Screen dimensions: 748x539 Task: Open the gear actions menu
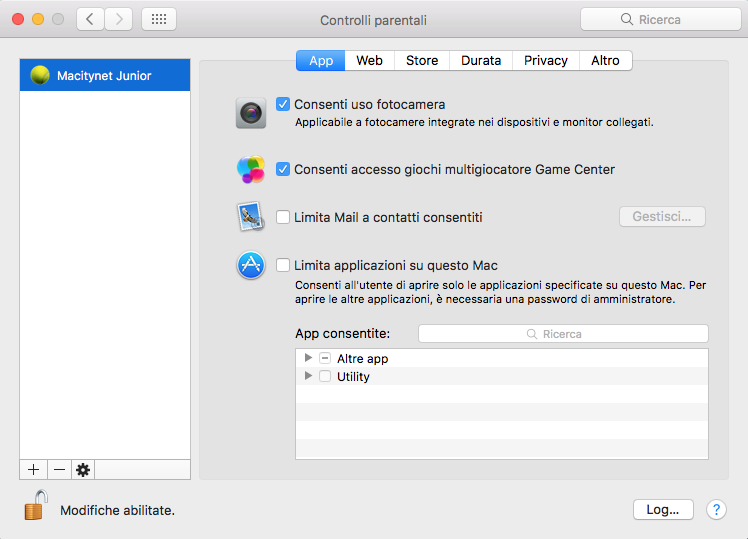click(83, 470)
